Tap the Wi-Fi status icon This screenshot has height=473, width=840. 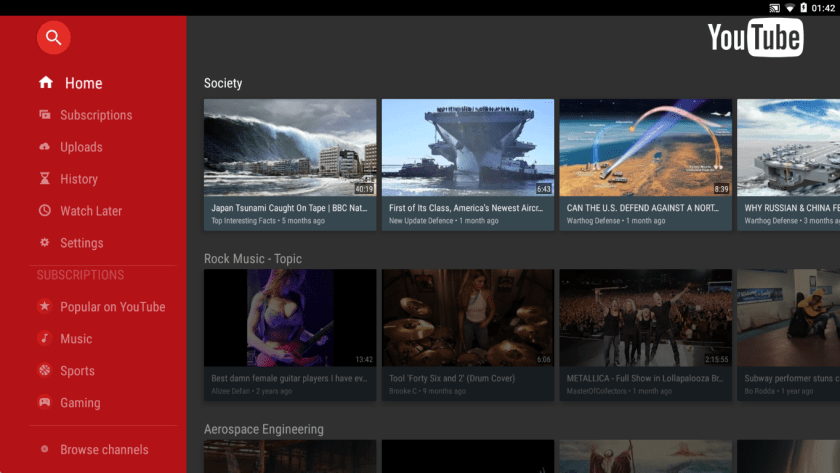790,7
